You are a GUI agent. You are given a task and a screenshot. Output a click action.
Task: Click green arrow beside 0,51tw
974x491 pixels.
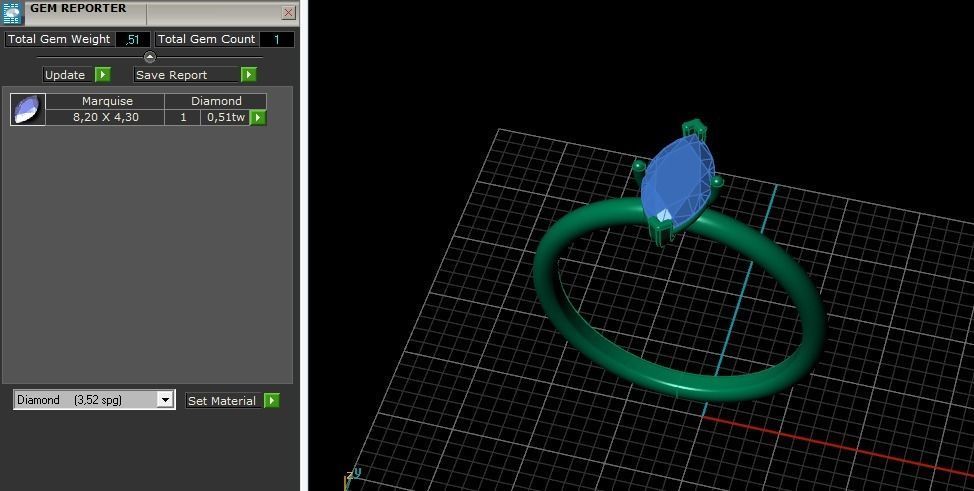(258, 117)
